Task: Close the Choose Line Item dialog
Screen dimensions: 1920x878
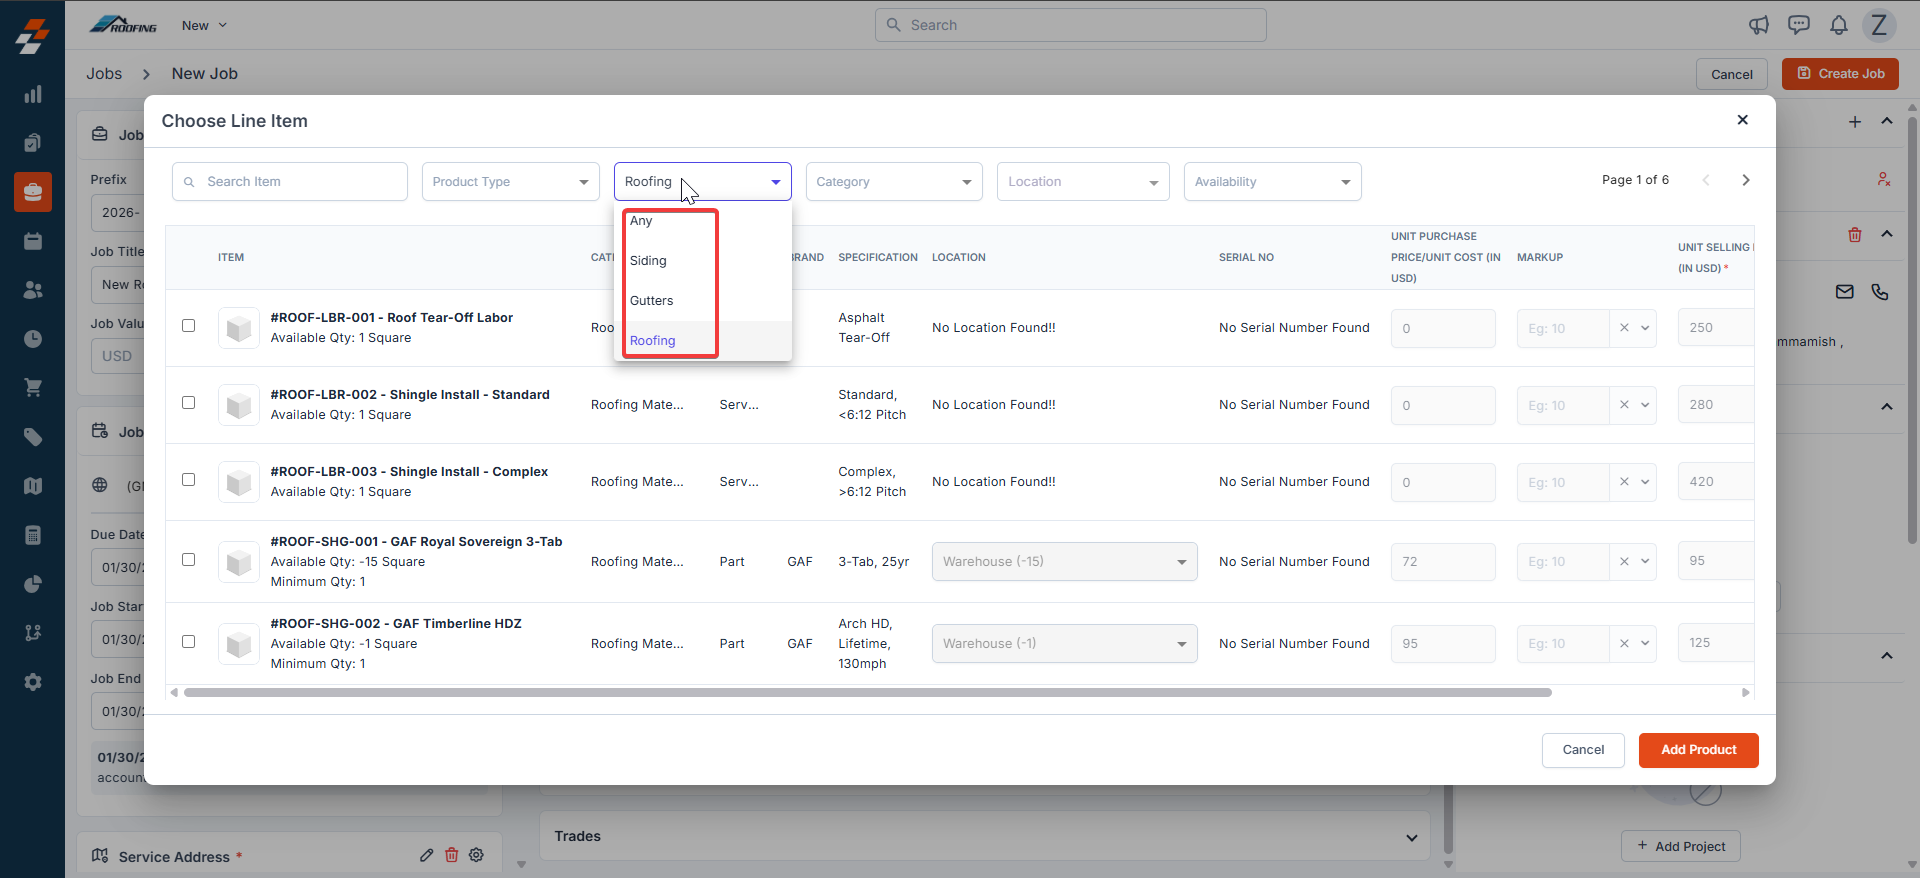Action: [x=1743, y=120]
